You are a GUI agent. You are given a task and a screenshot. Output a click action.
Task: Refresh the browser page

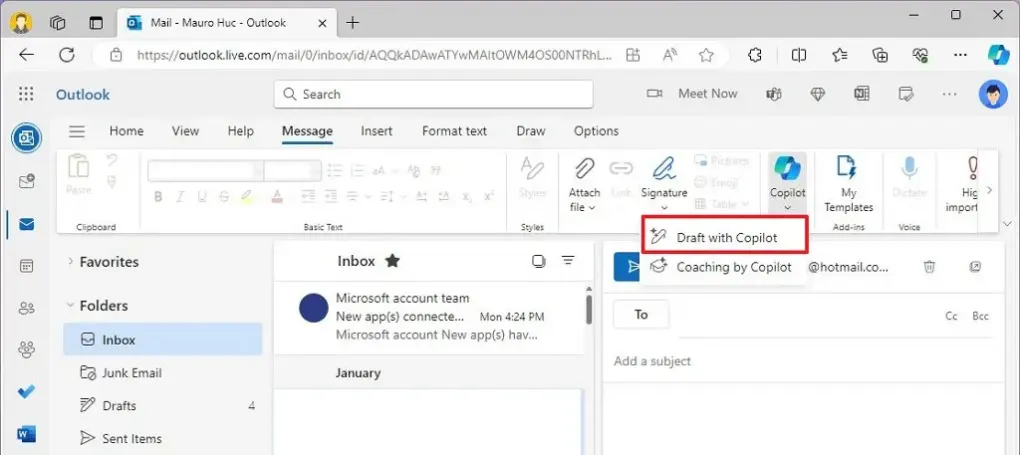click(66, 55)
